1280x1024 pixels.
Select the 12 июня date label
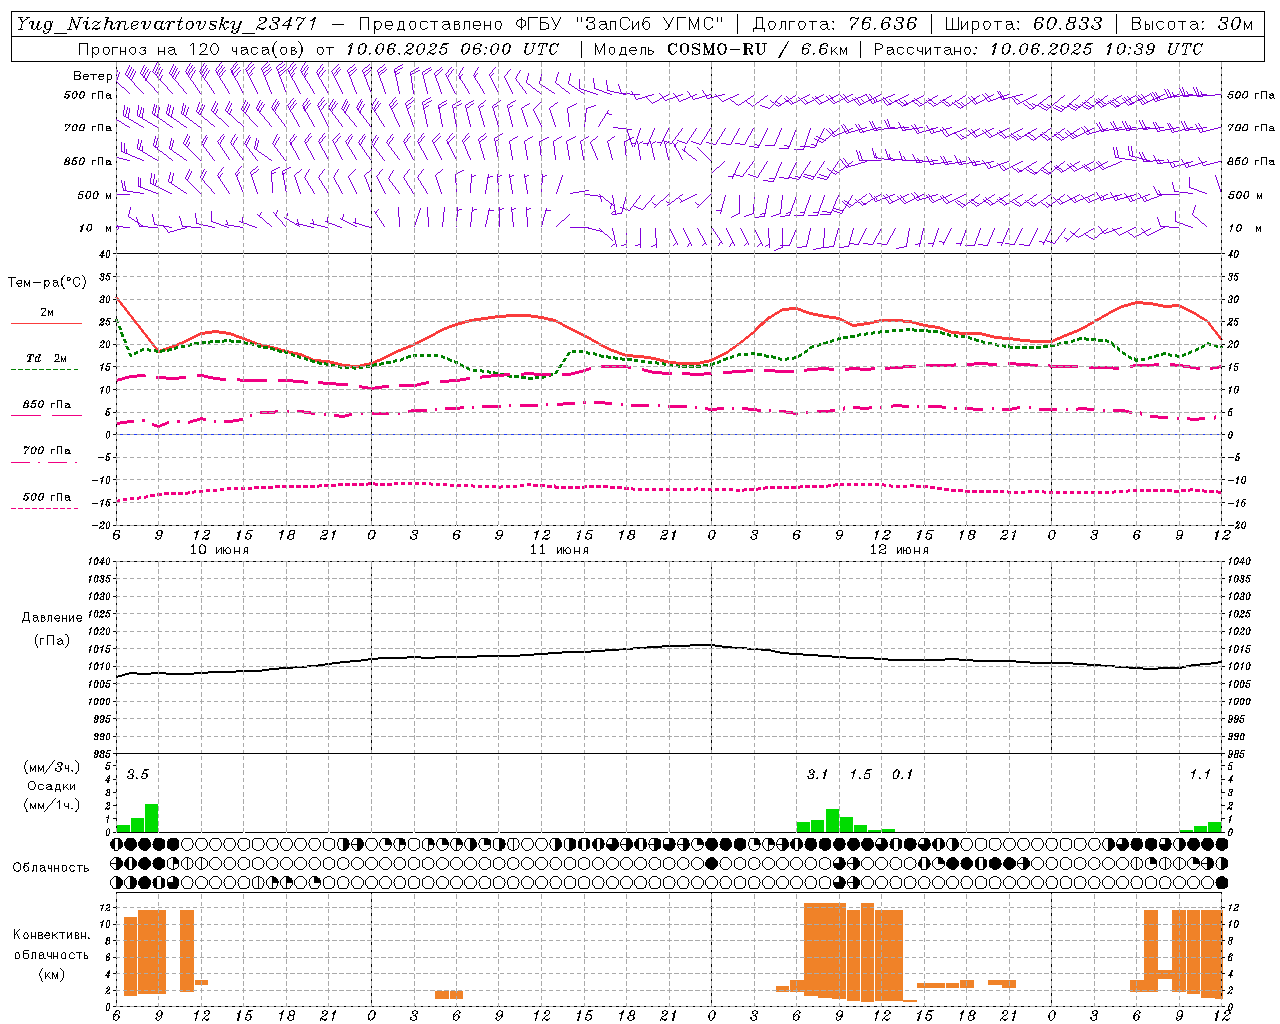point(899,550)
